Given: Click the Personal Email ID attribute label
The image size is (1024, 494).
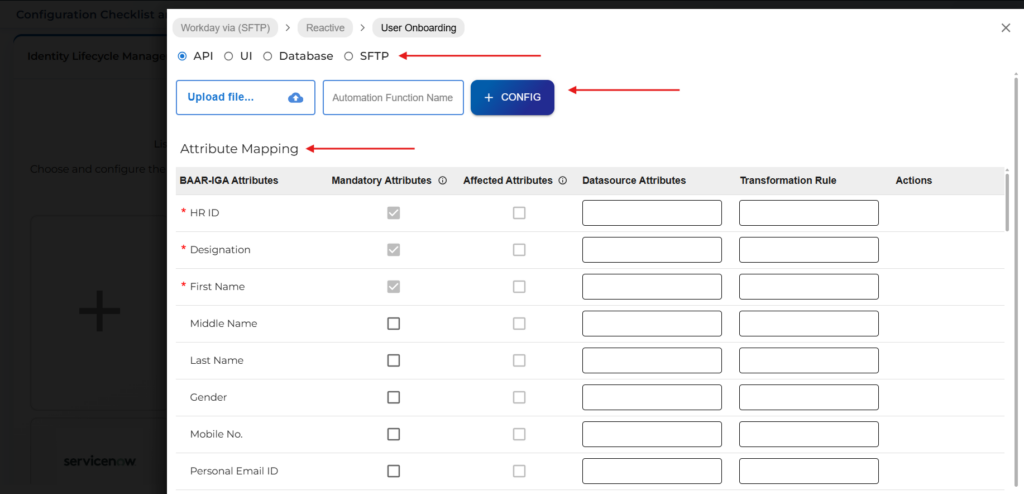Looking at the screenshot, I should tap(235, 471).
